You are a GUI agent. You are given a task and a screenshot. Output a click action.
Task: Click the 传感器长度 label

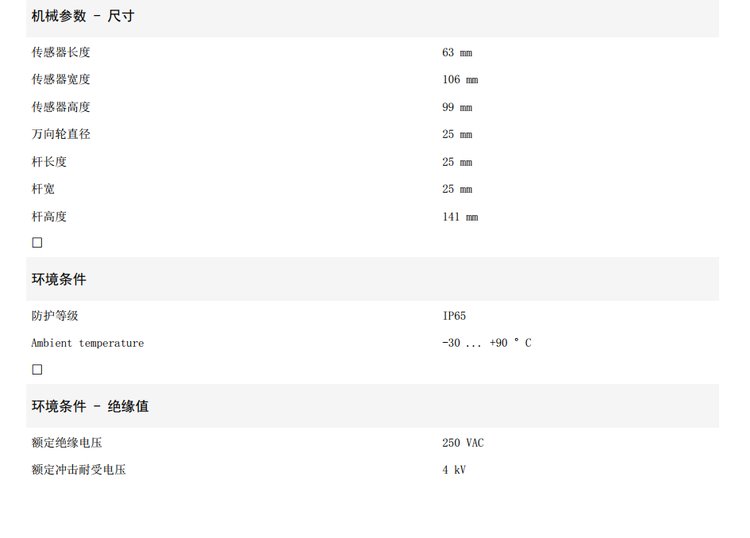tap(61, 52)
